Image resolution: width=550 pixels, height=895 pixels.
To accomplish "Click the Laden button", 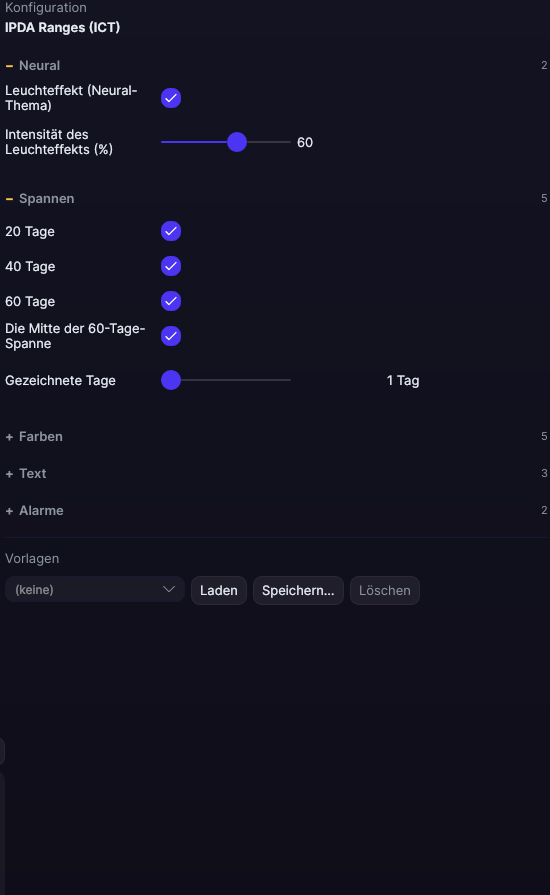I will [x=219, y=590].
